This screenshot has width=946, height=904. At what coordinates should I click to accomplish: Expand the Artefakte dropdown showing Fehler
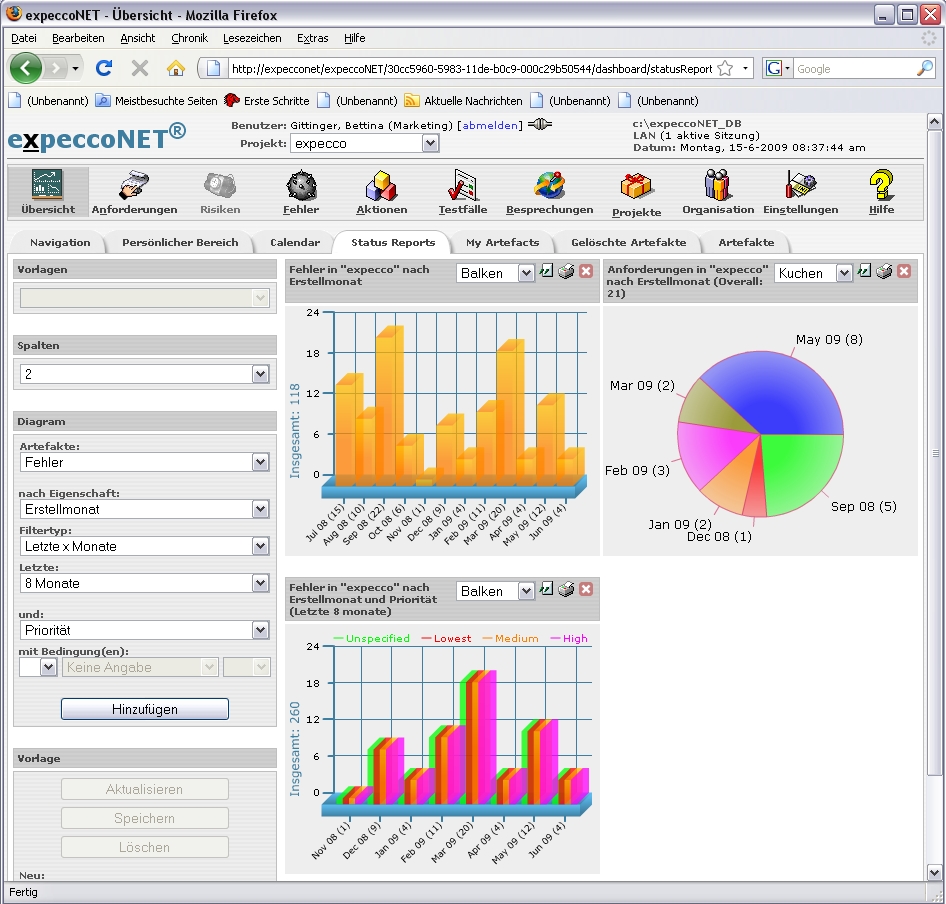tap(260, 462)
